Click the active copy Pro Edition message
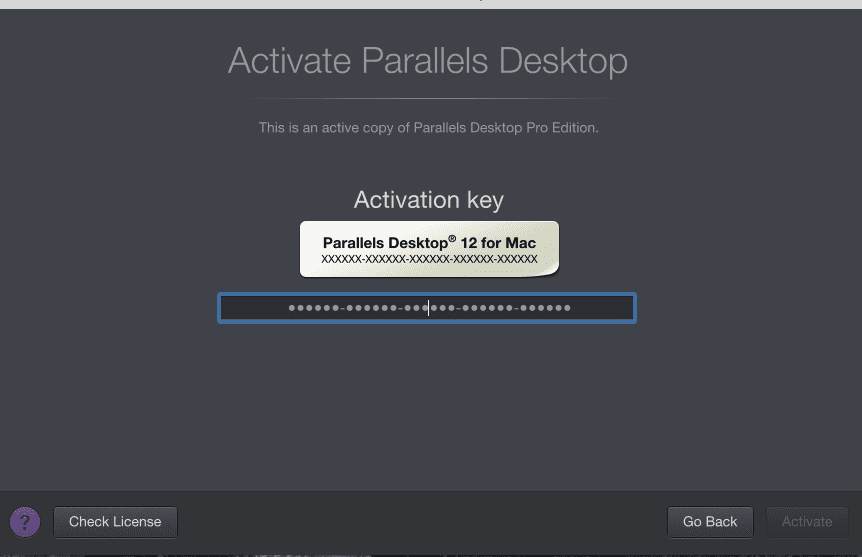Viewport: 862px width, 557px height. 428,128
